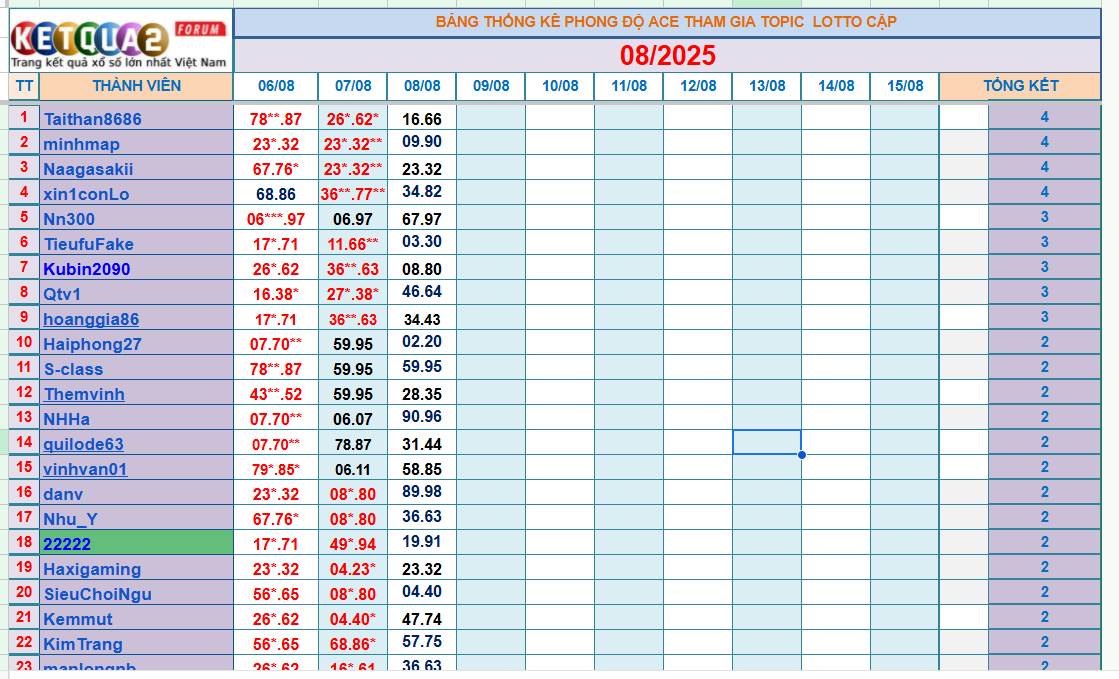Screen dimensions: 1119x679
Task: Click total '3' in Nn300 row
Action: click(x=1044, y=217)
